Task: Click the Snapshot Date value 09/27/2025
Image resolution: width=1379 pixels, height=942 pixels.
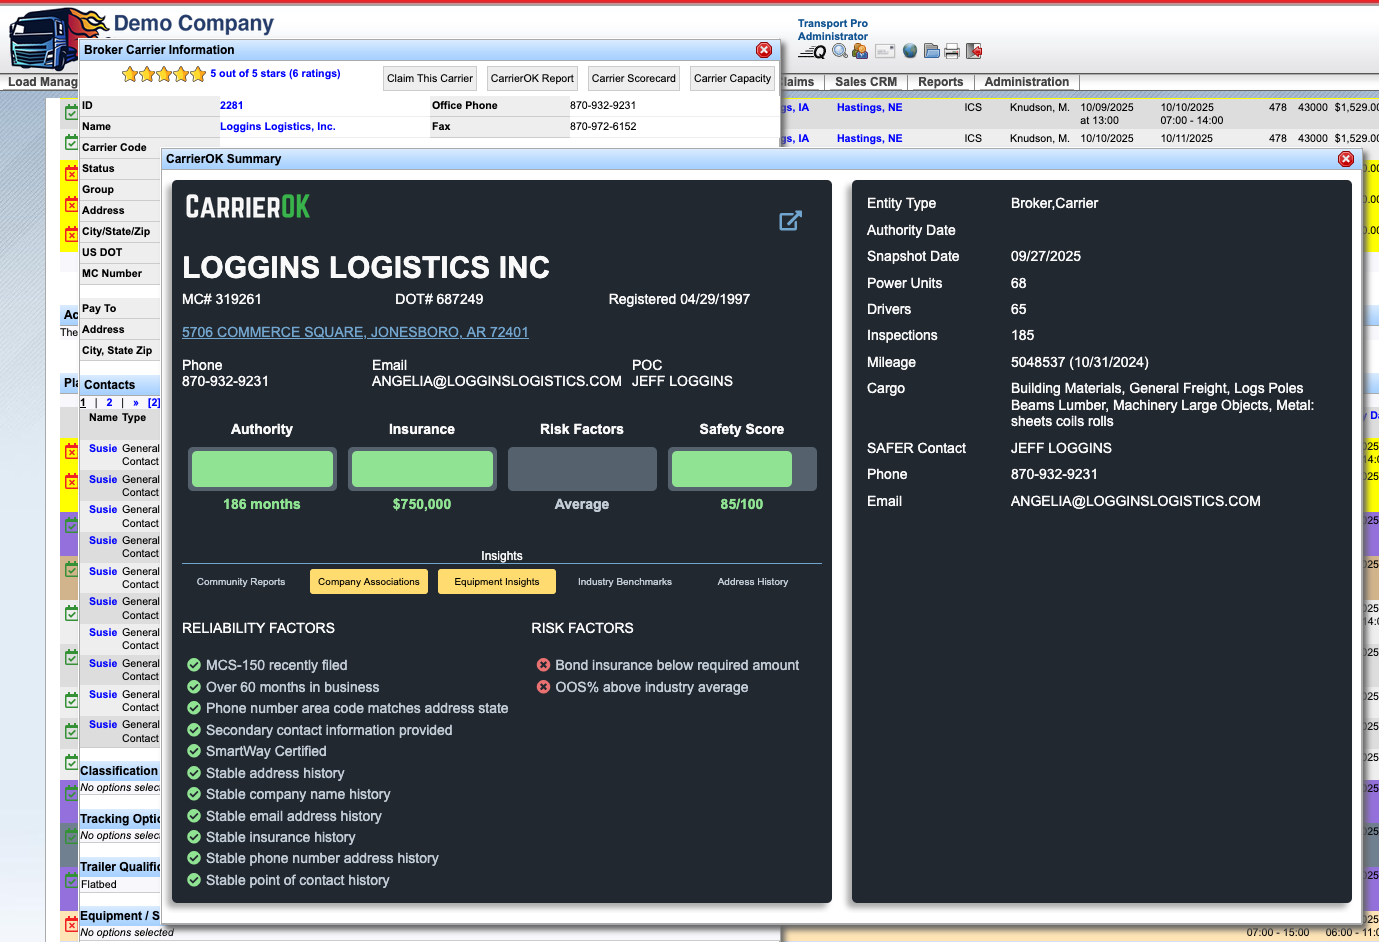Action: click(x=1046, y=256)
